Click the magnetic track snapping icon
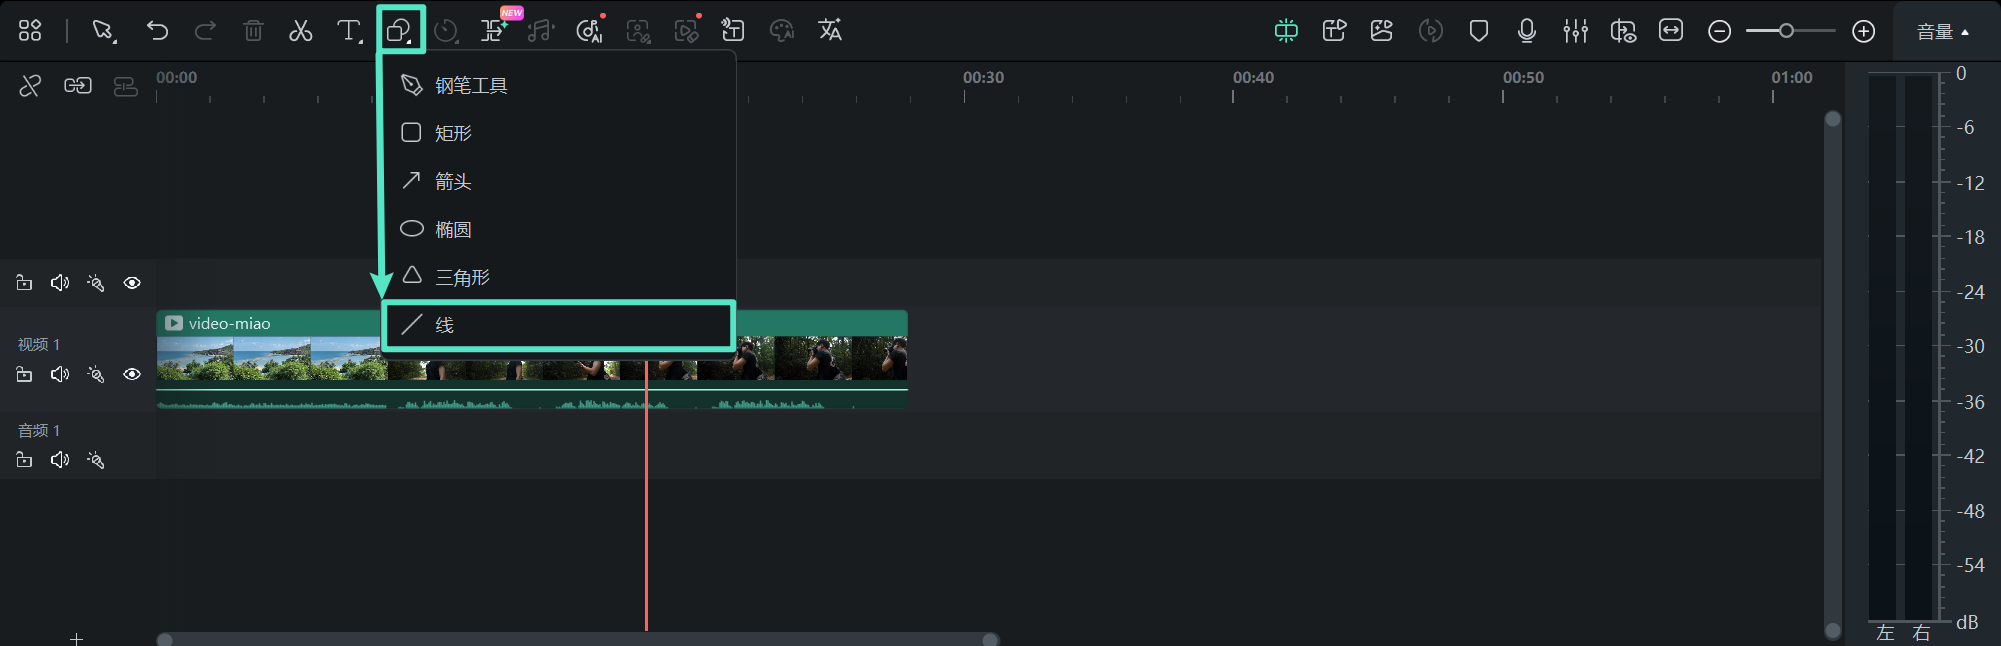The height and width of the screenshot is (646, 2001). (125, 87)
